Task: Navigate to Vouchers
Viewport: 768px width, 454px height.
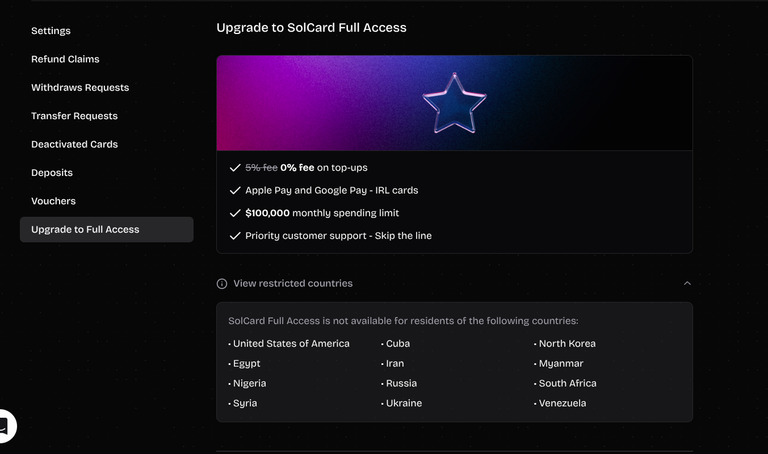Action: (53, 201)
